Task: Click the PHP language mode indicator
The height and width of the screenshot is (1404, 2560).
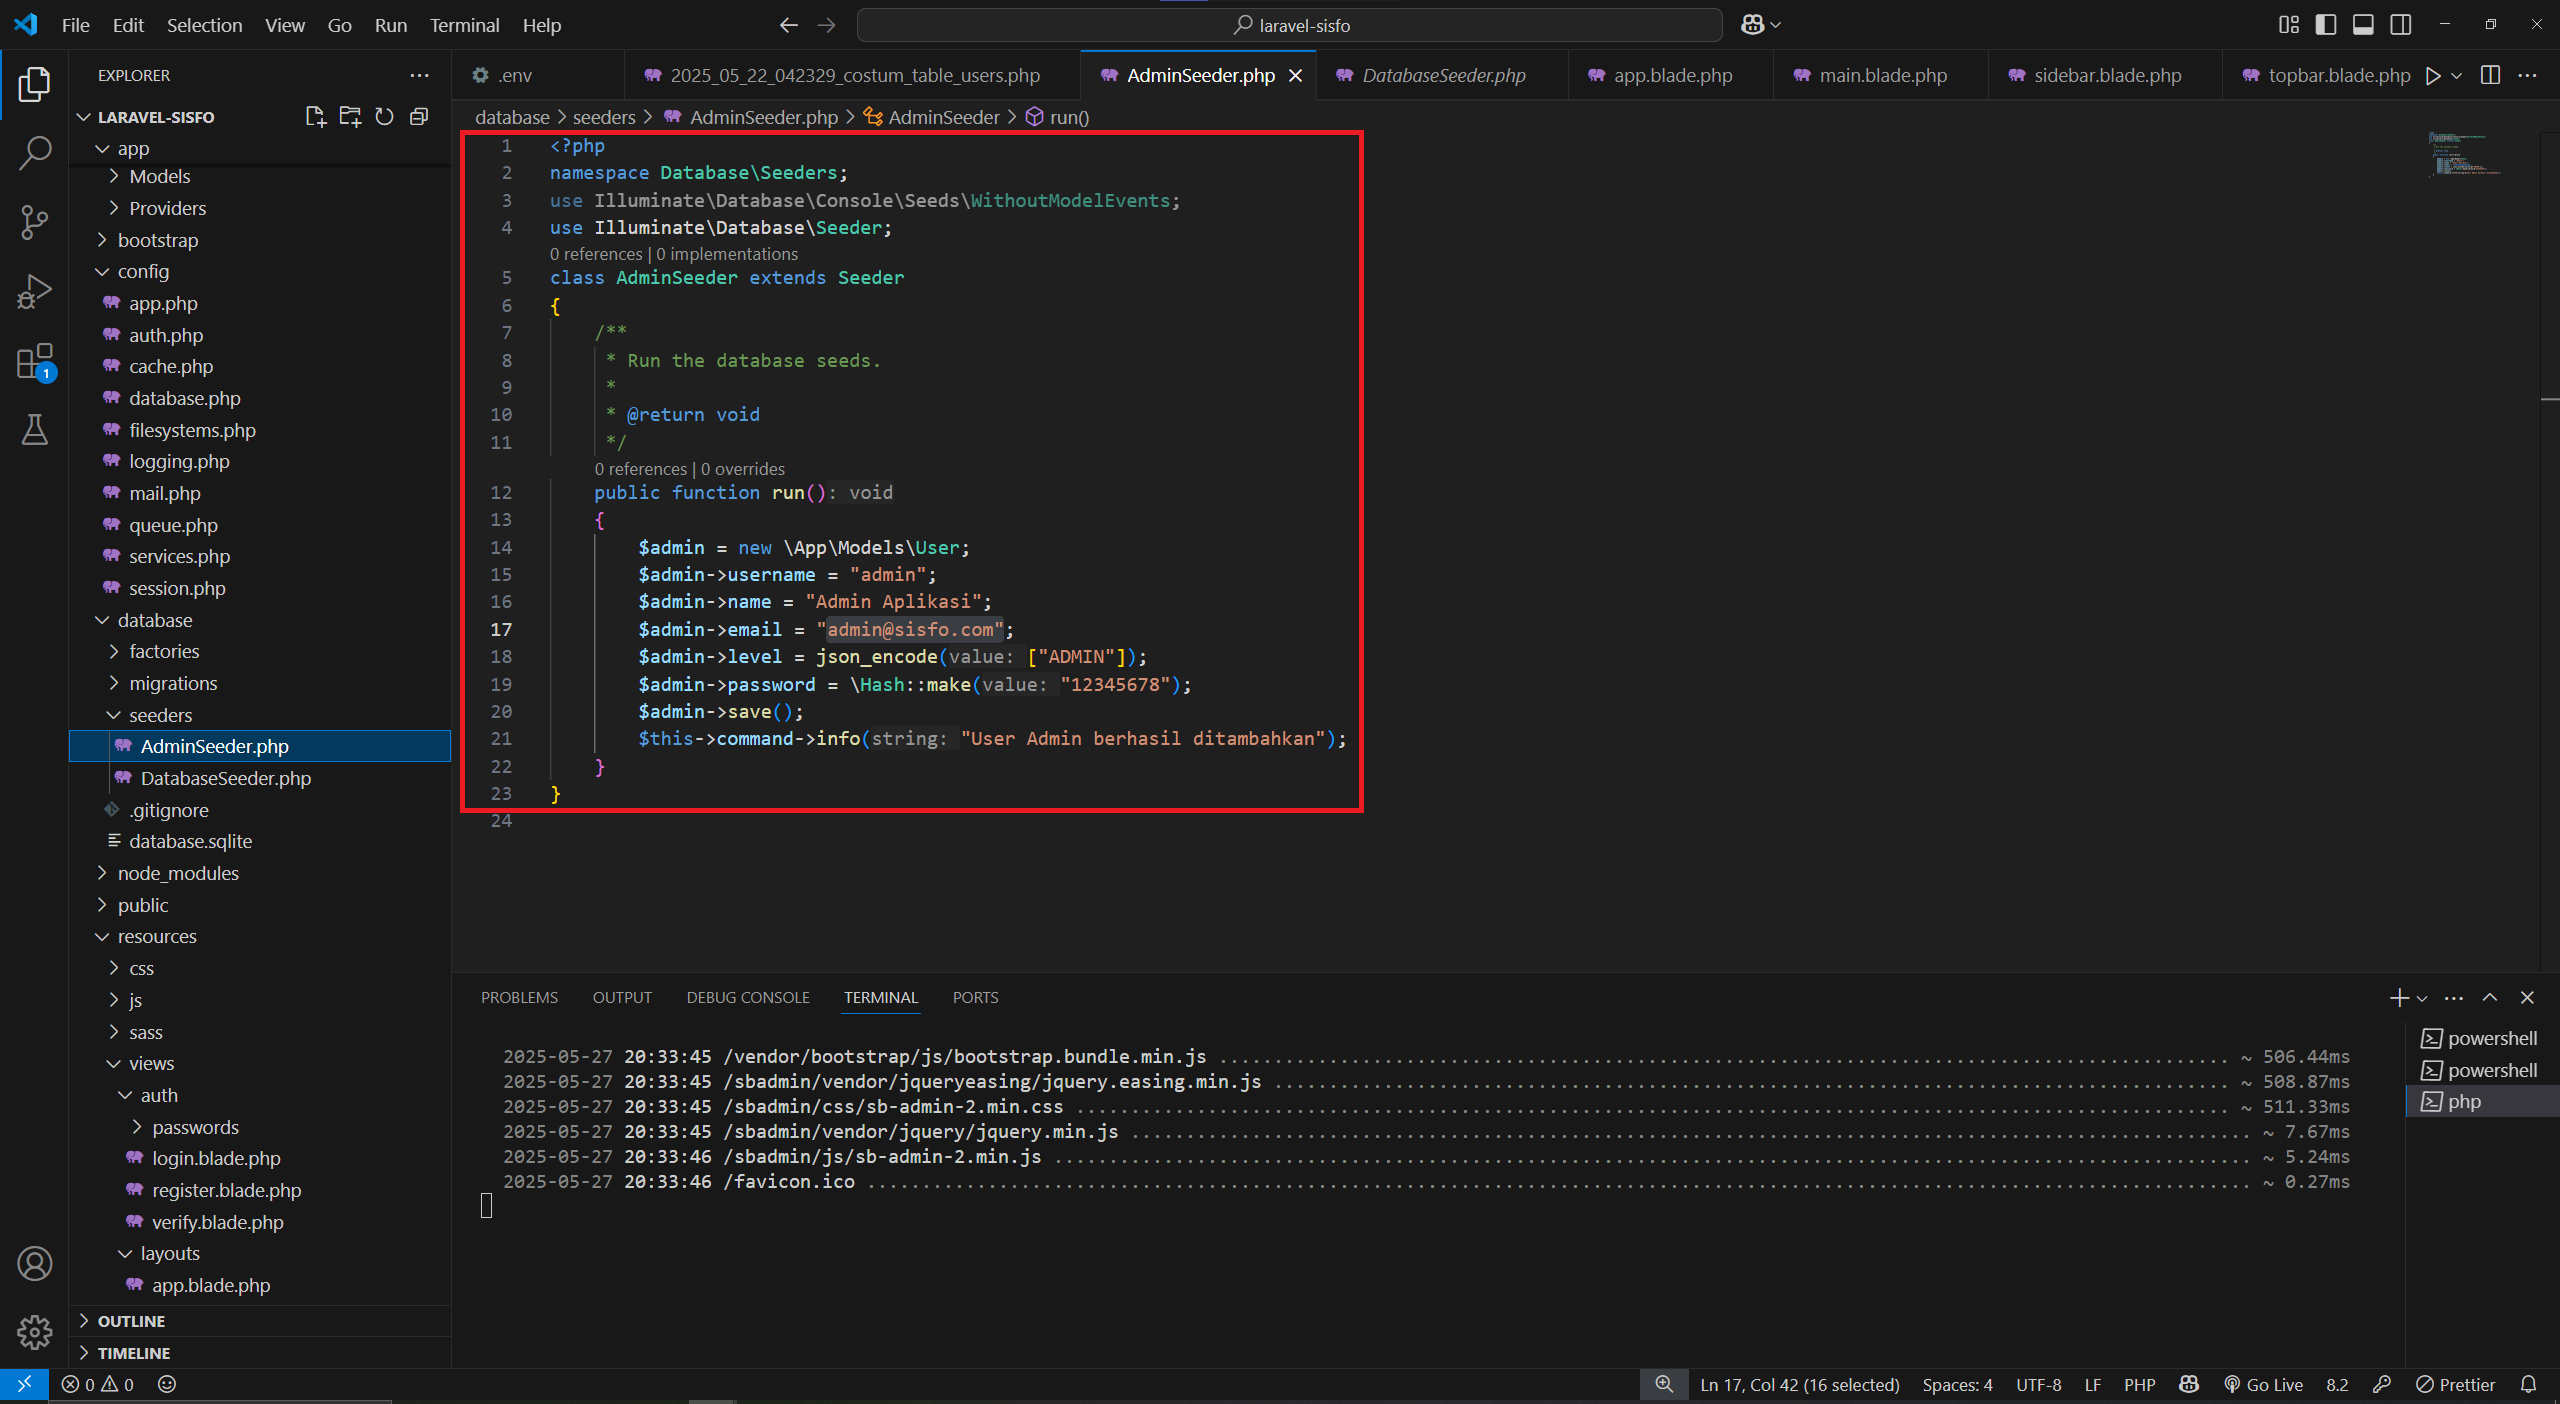Action: (2139, 1384)
